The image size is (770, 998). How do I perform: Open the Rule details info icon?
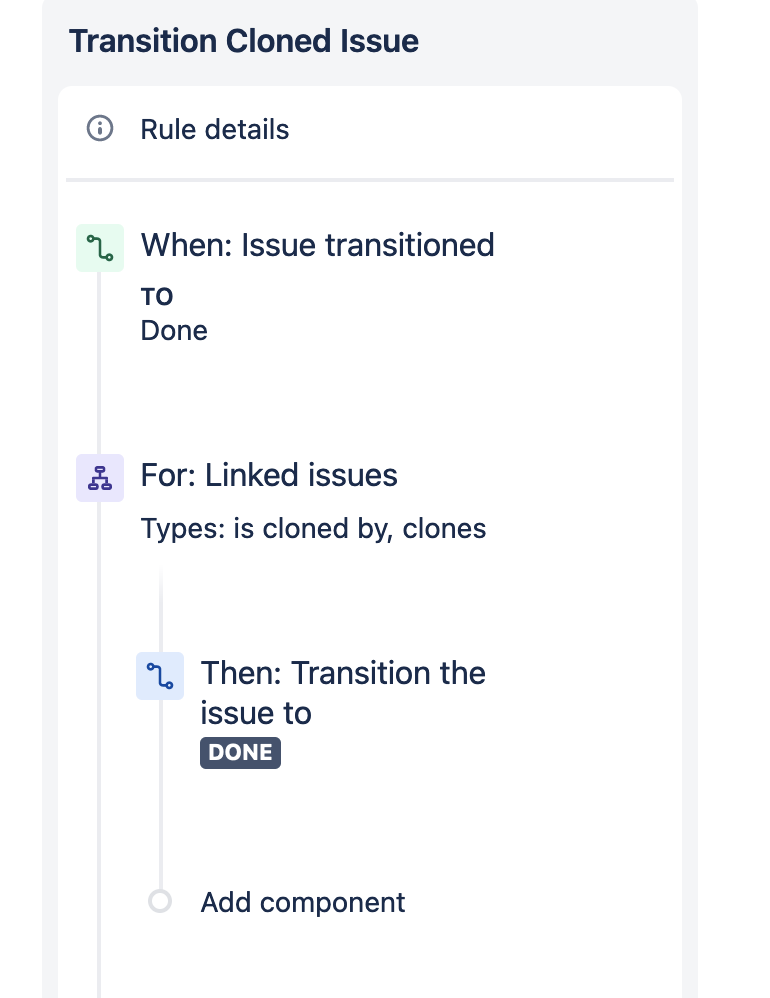click(100, 128)
